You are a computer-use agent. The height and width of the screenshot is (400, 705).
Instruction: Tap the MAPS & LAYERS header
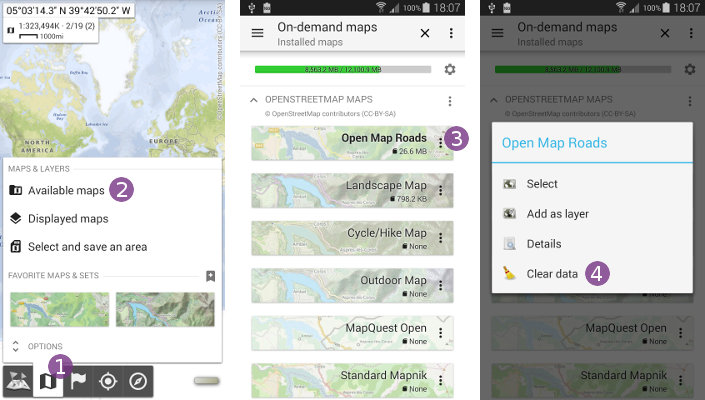tap(39, 169)
